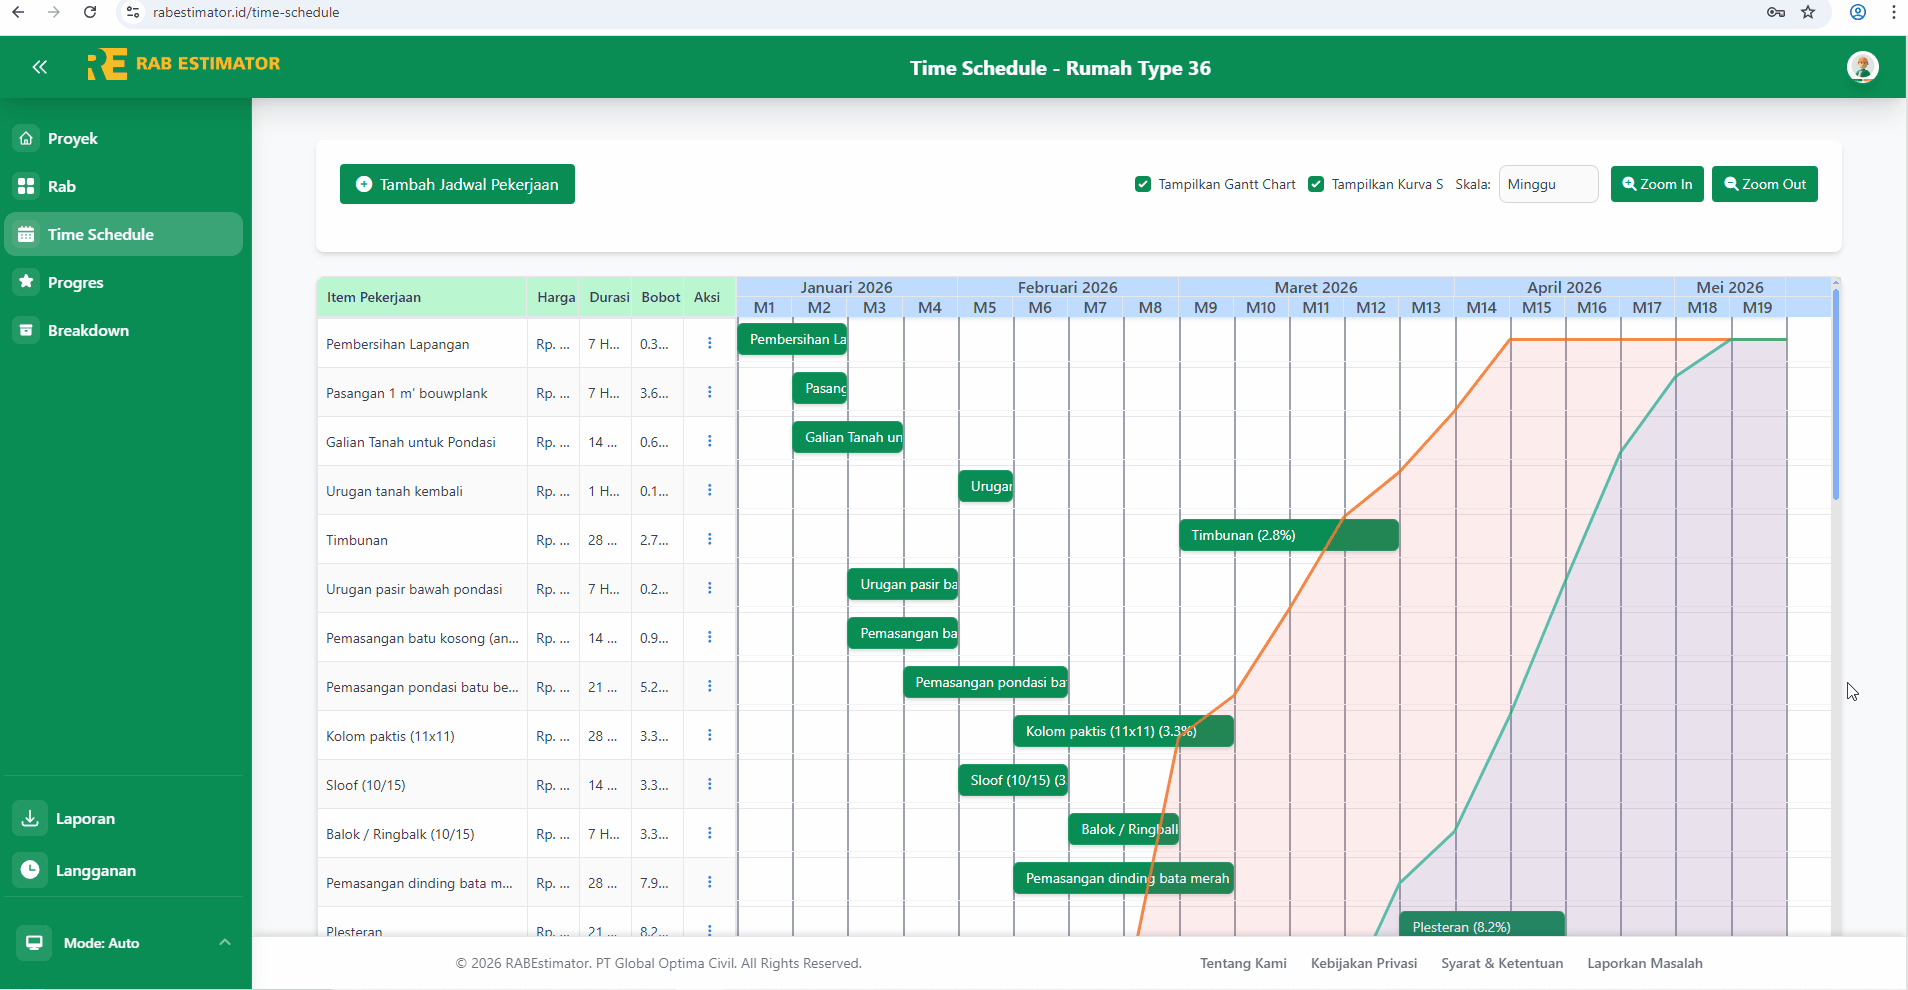Click the Langganan clock icon

point(30,870)
